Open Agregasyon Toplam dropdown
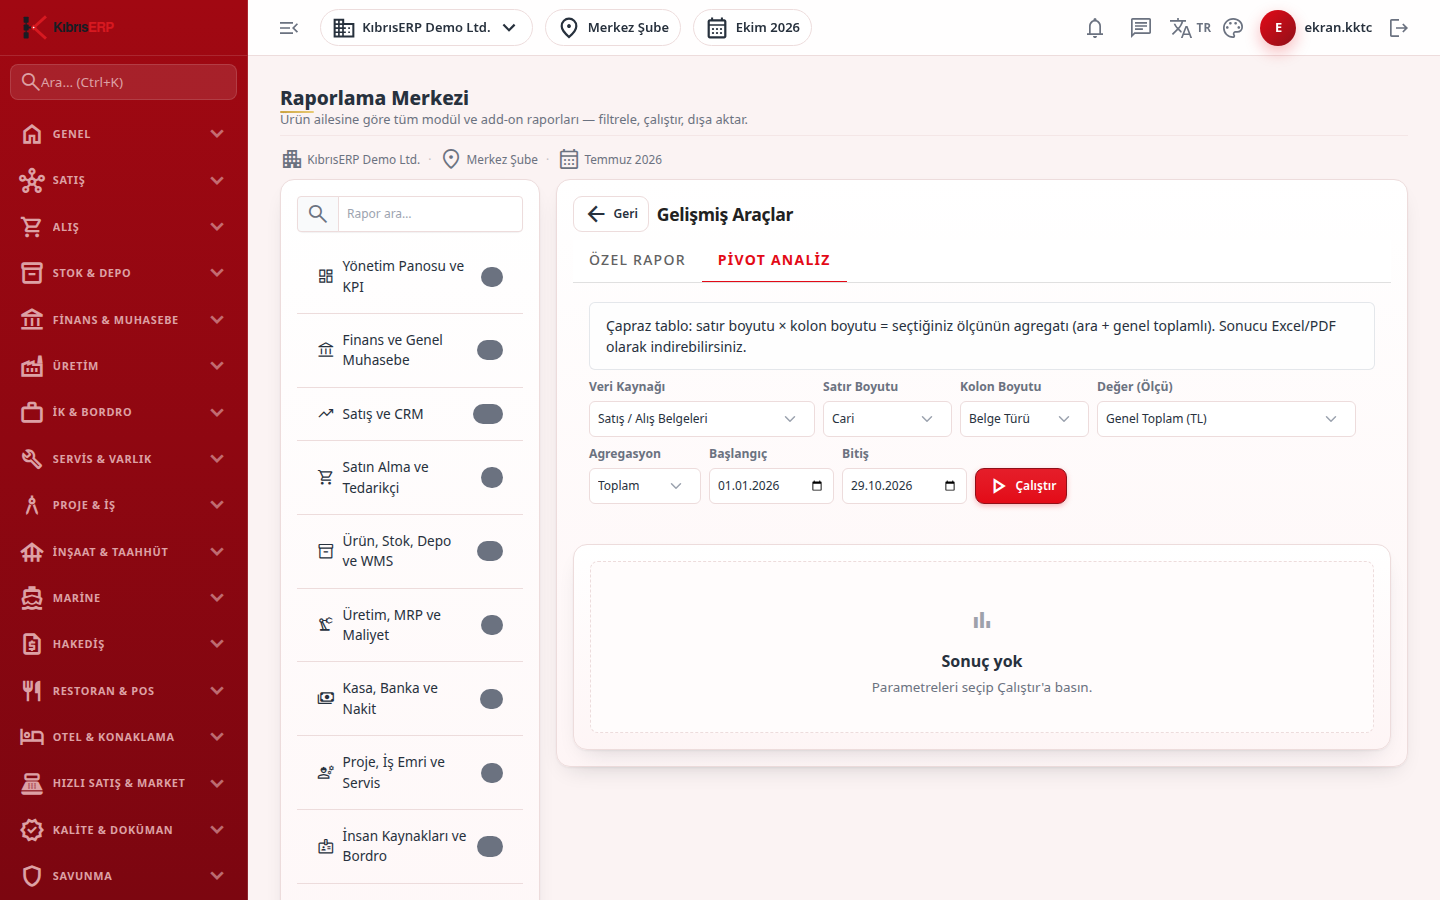1440x900 pixels. click(645, 486)
